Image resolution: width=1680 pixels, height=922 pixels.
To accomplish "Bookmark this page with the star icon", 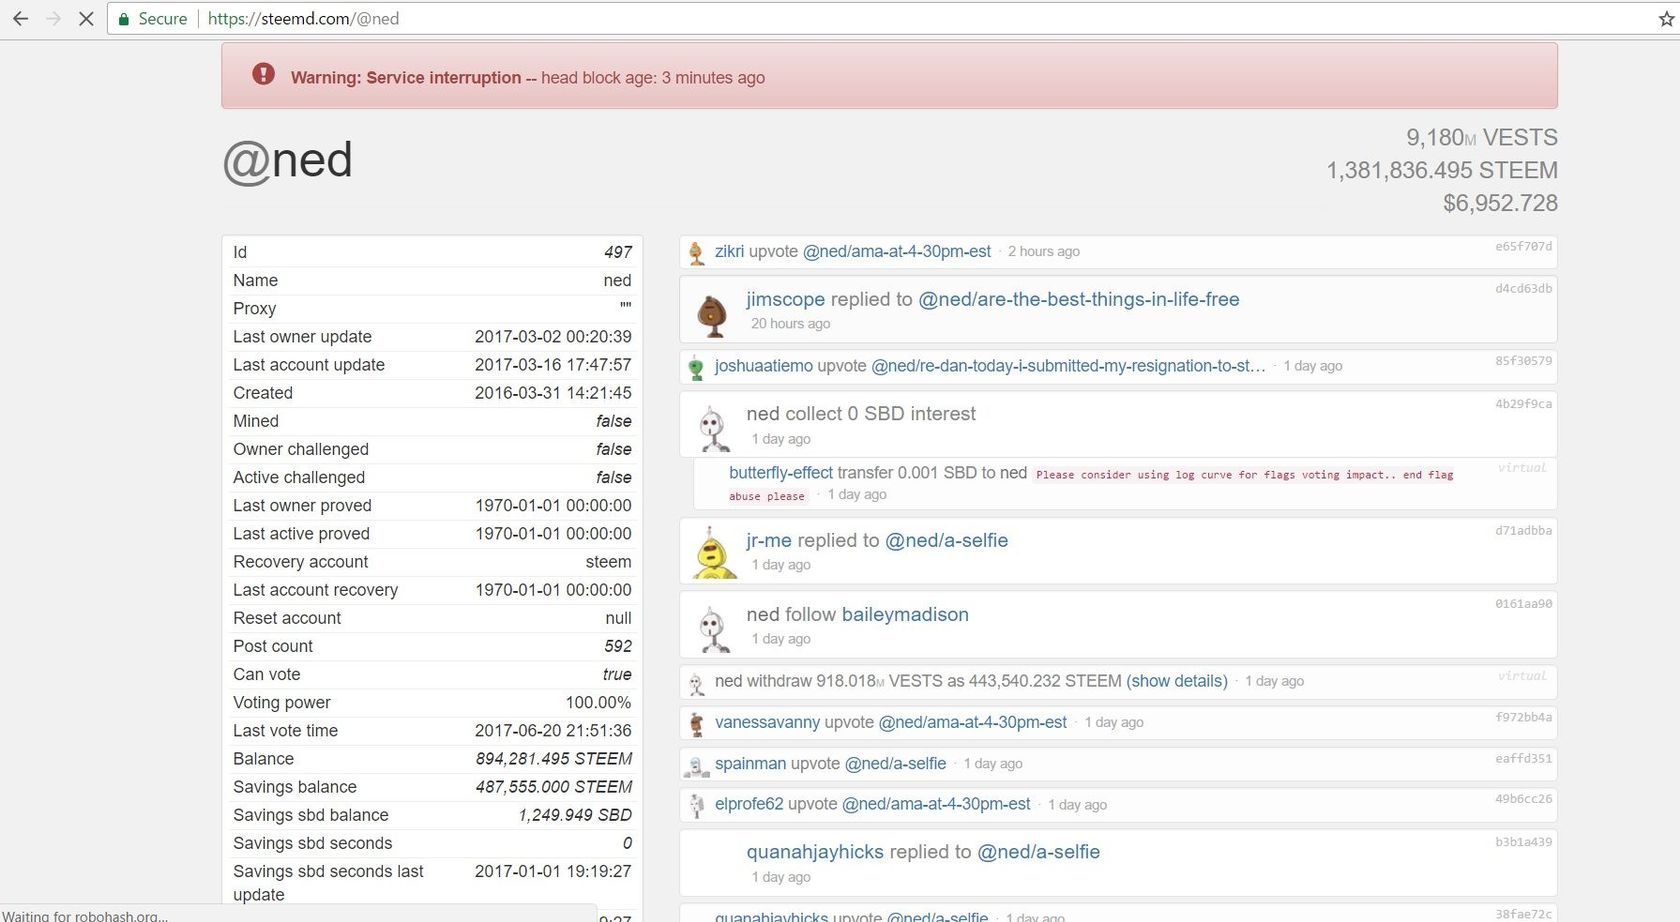I will [x=1667, y=19].
